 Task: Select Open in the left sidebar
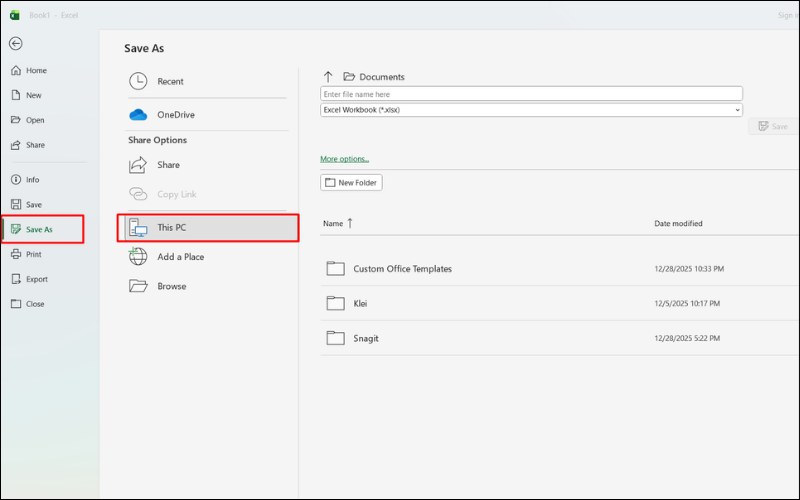click(x=28, y=120)
